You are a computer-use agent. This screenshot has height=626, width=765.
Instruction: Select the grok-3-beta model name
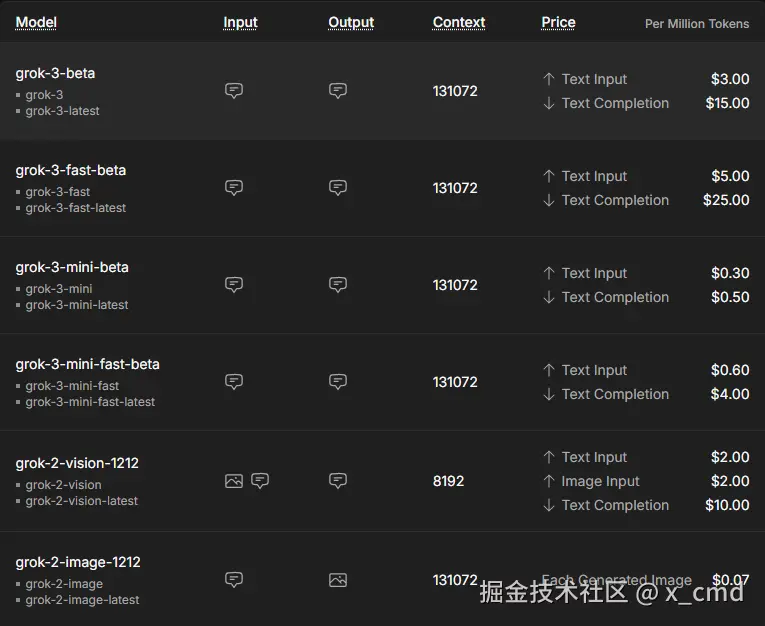pos(55,73)
